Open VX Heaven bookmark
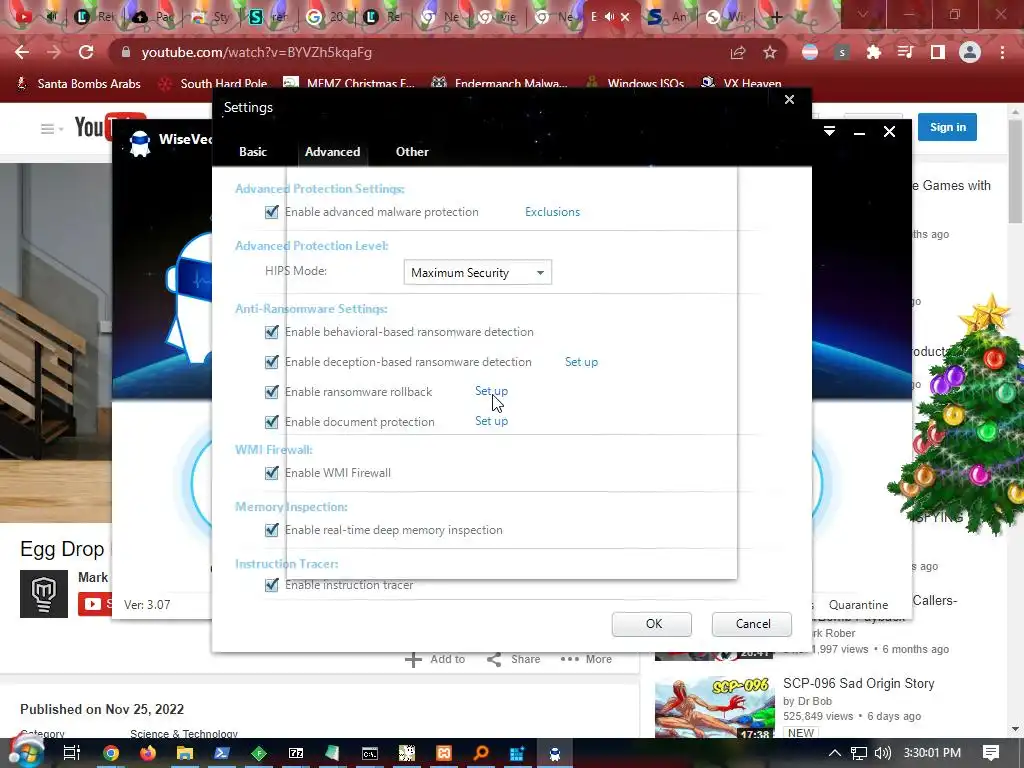Image resolution: width=1024 pixels, height=768 pixels. tap(741, 84)
